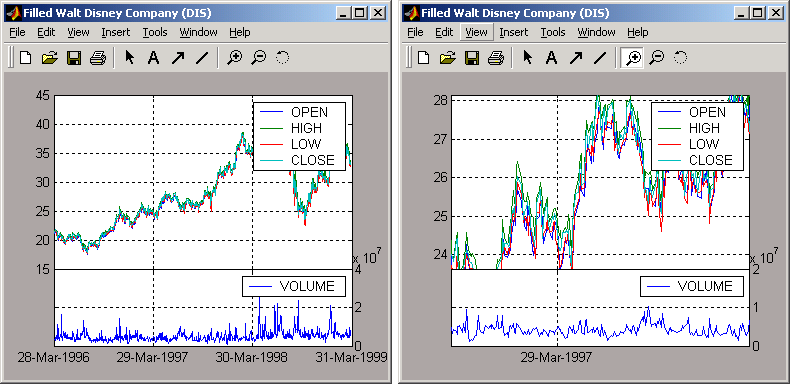The height and width of the screenshot is (384, 790).
Task: Select the Insert Text tool in left window
Action: click(153, 58)
